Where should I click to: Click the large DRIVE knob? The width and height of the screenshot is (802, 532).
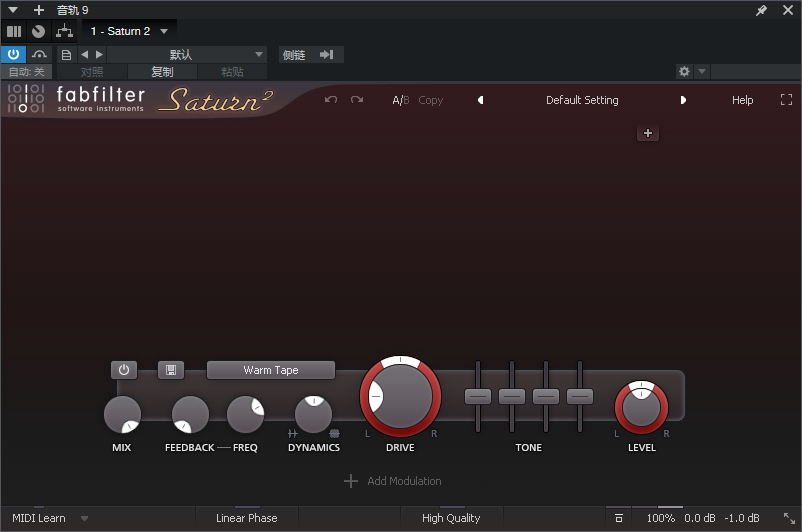pos(400,396)
